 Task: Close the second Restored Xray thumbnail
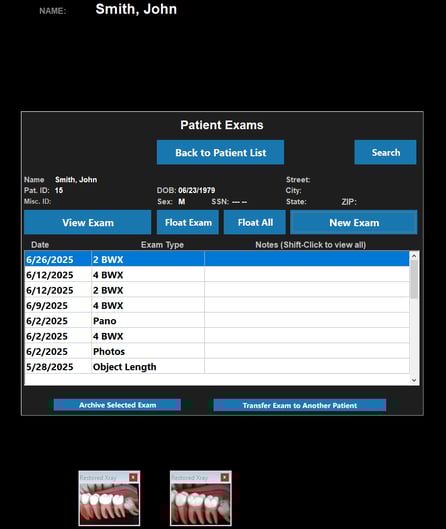pos(225,477)
